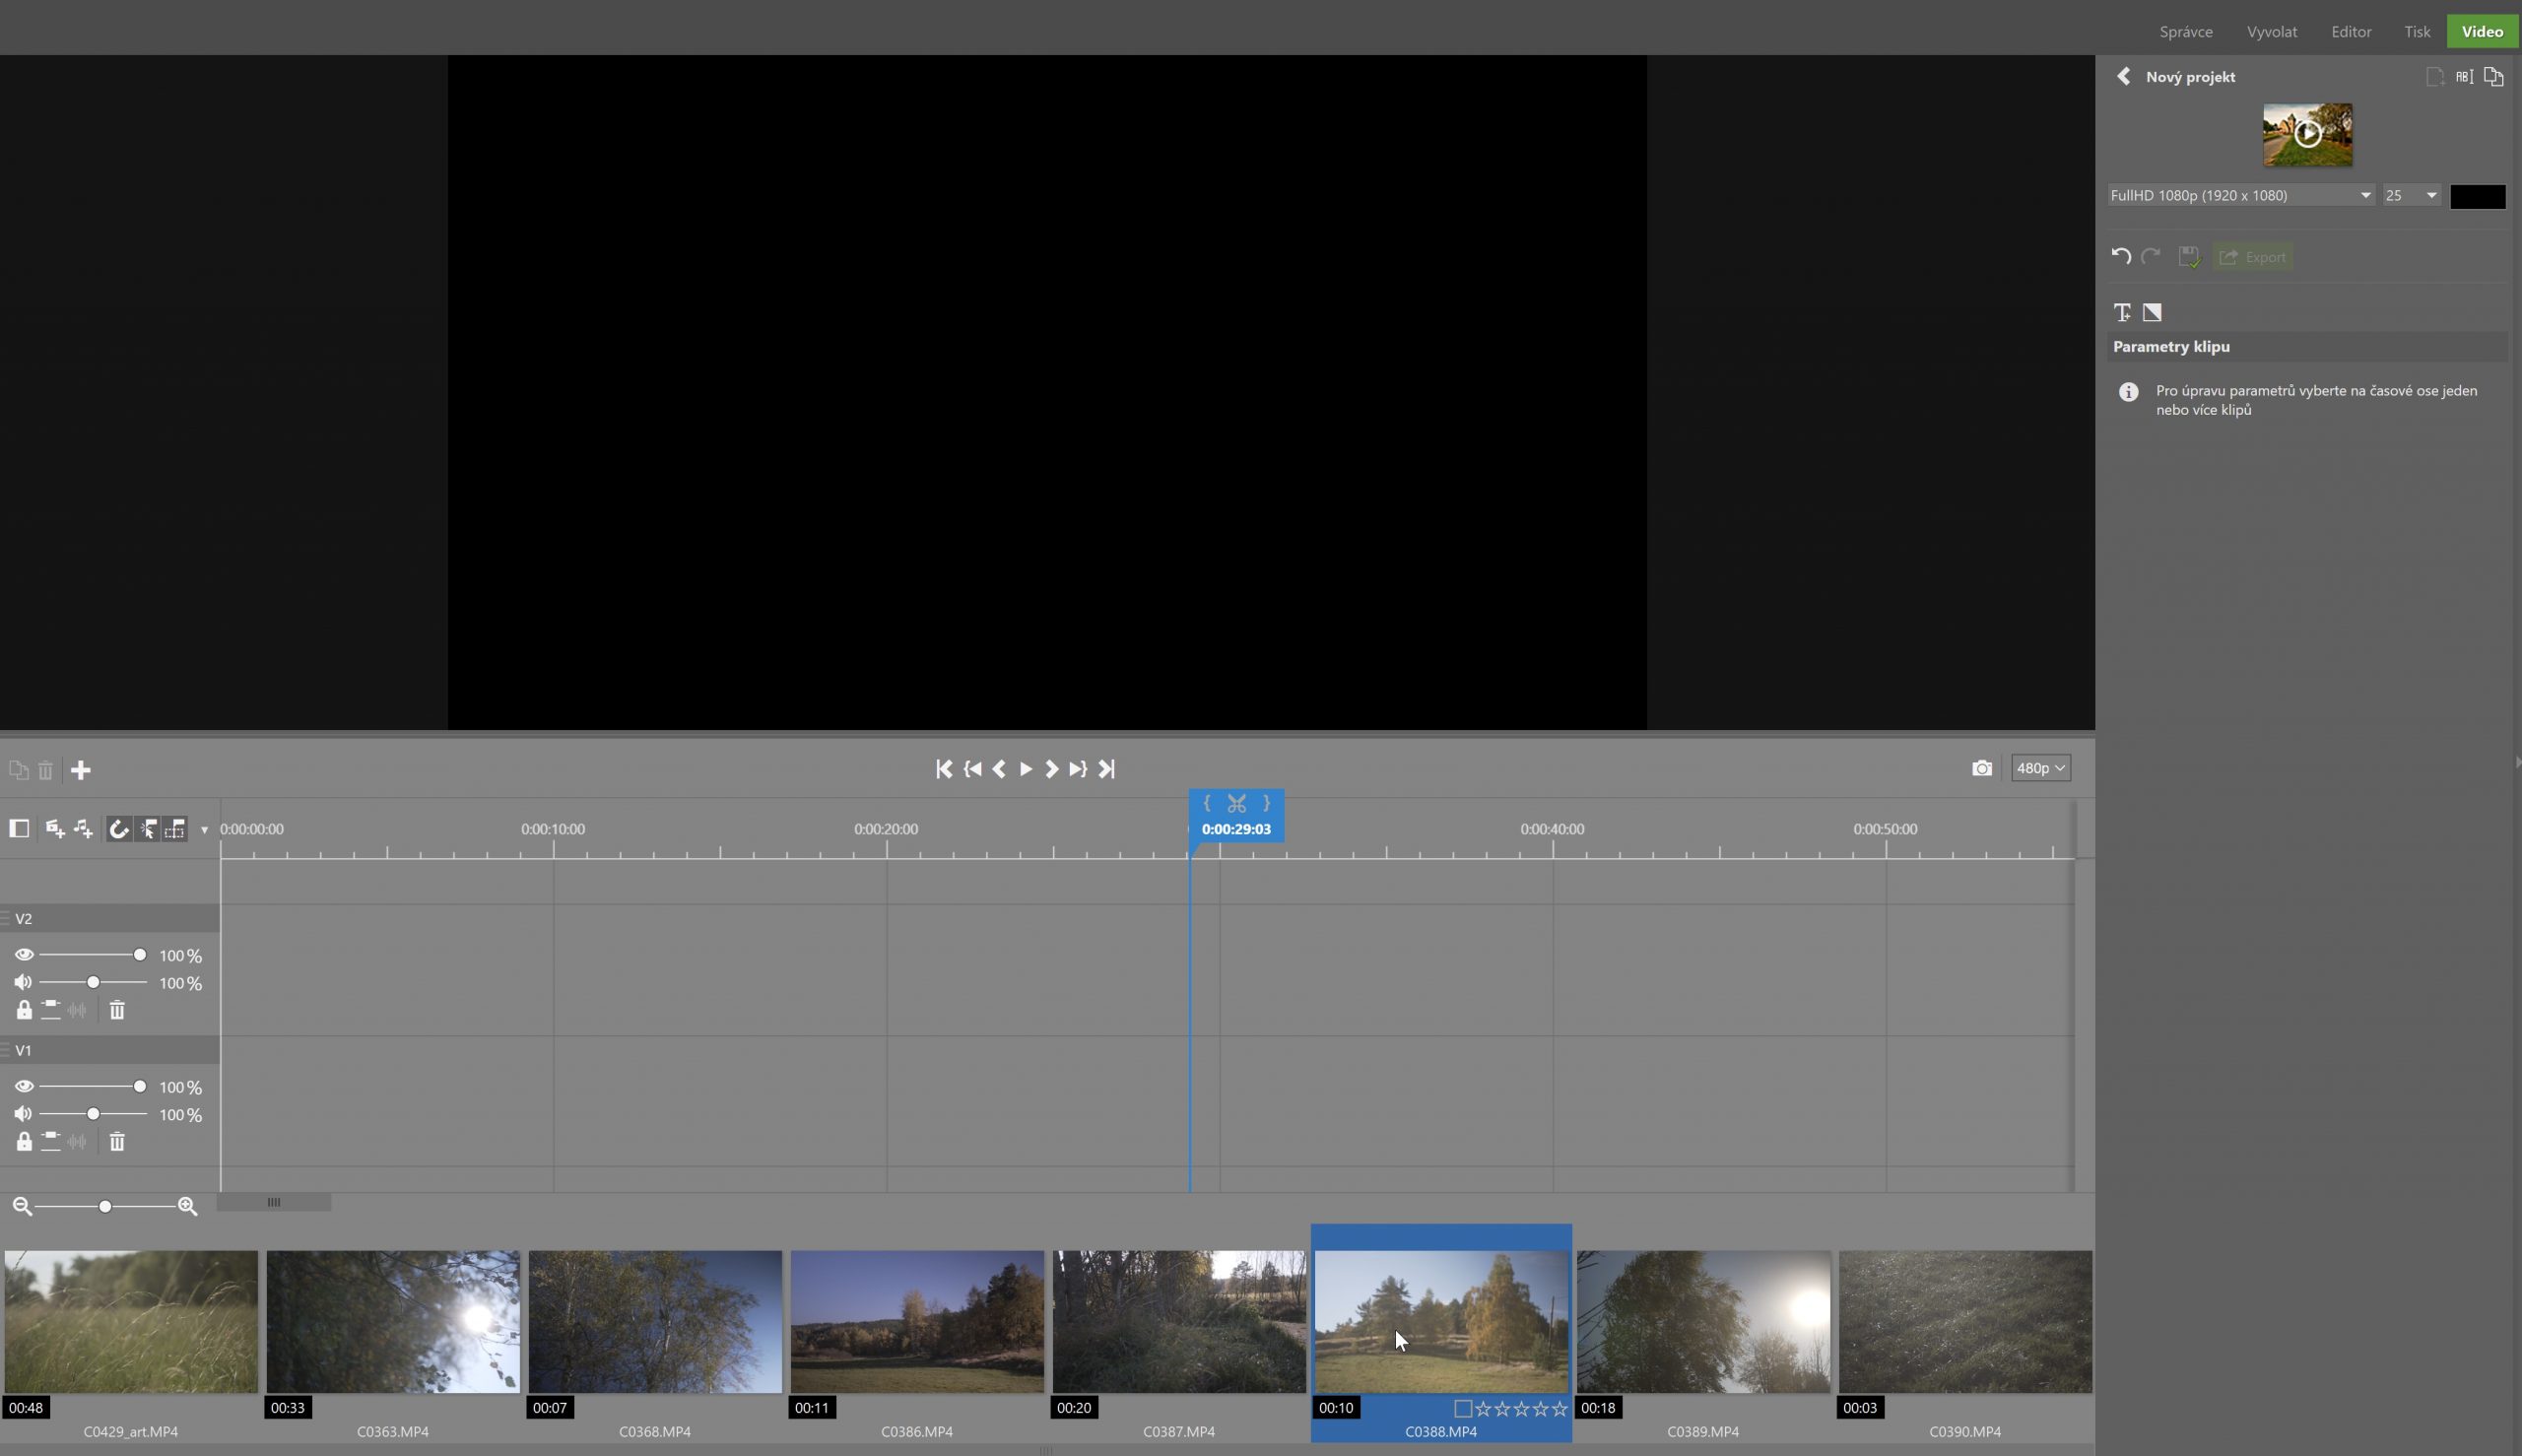Jump to the end of the timeline
This screenshot has height=1456, width=2522.
(1107, 769)
